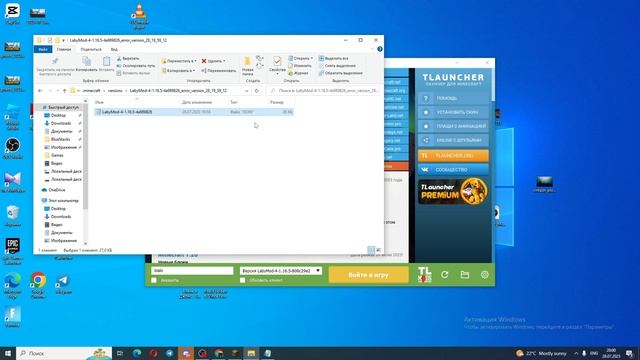
Task: Open address bar history dropdown chevron
Action: click(x=247, y=91)
